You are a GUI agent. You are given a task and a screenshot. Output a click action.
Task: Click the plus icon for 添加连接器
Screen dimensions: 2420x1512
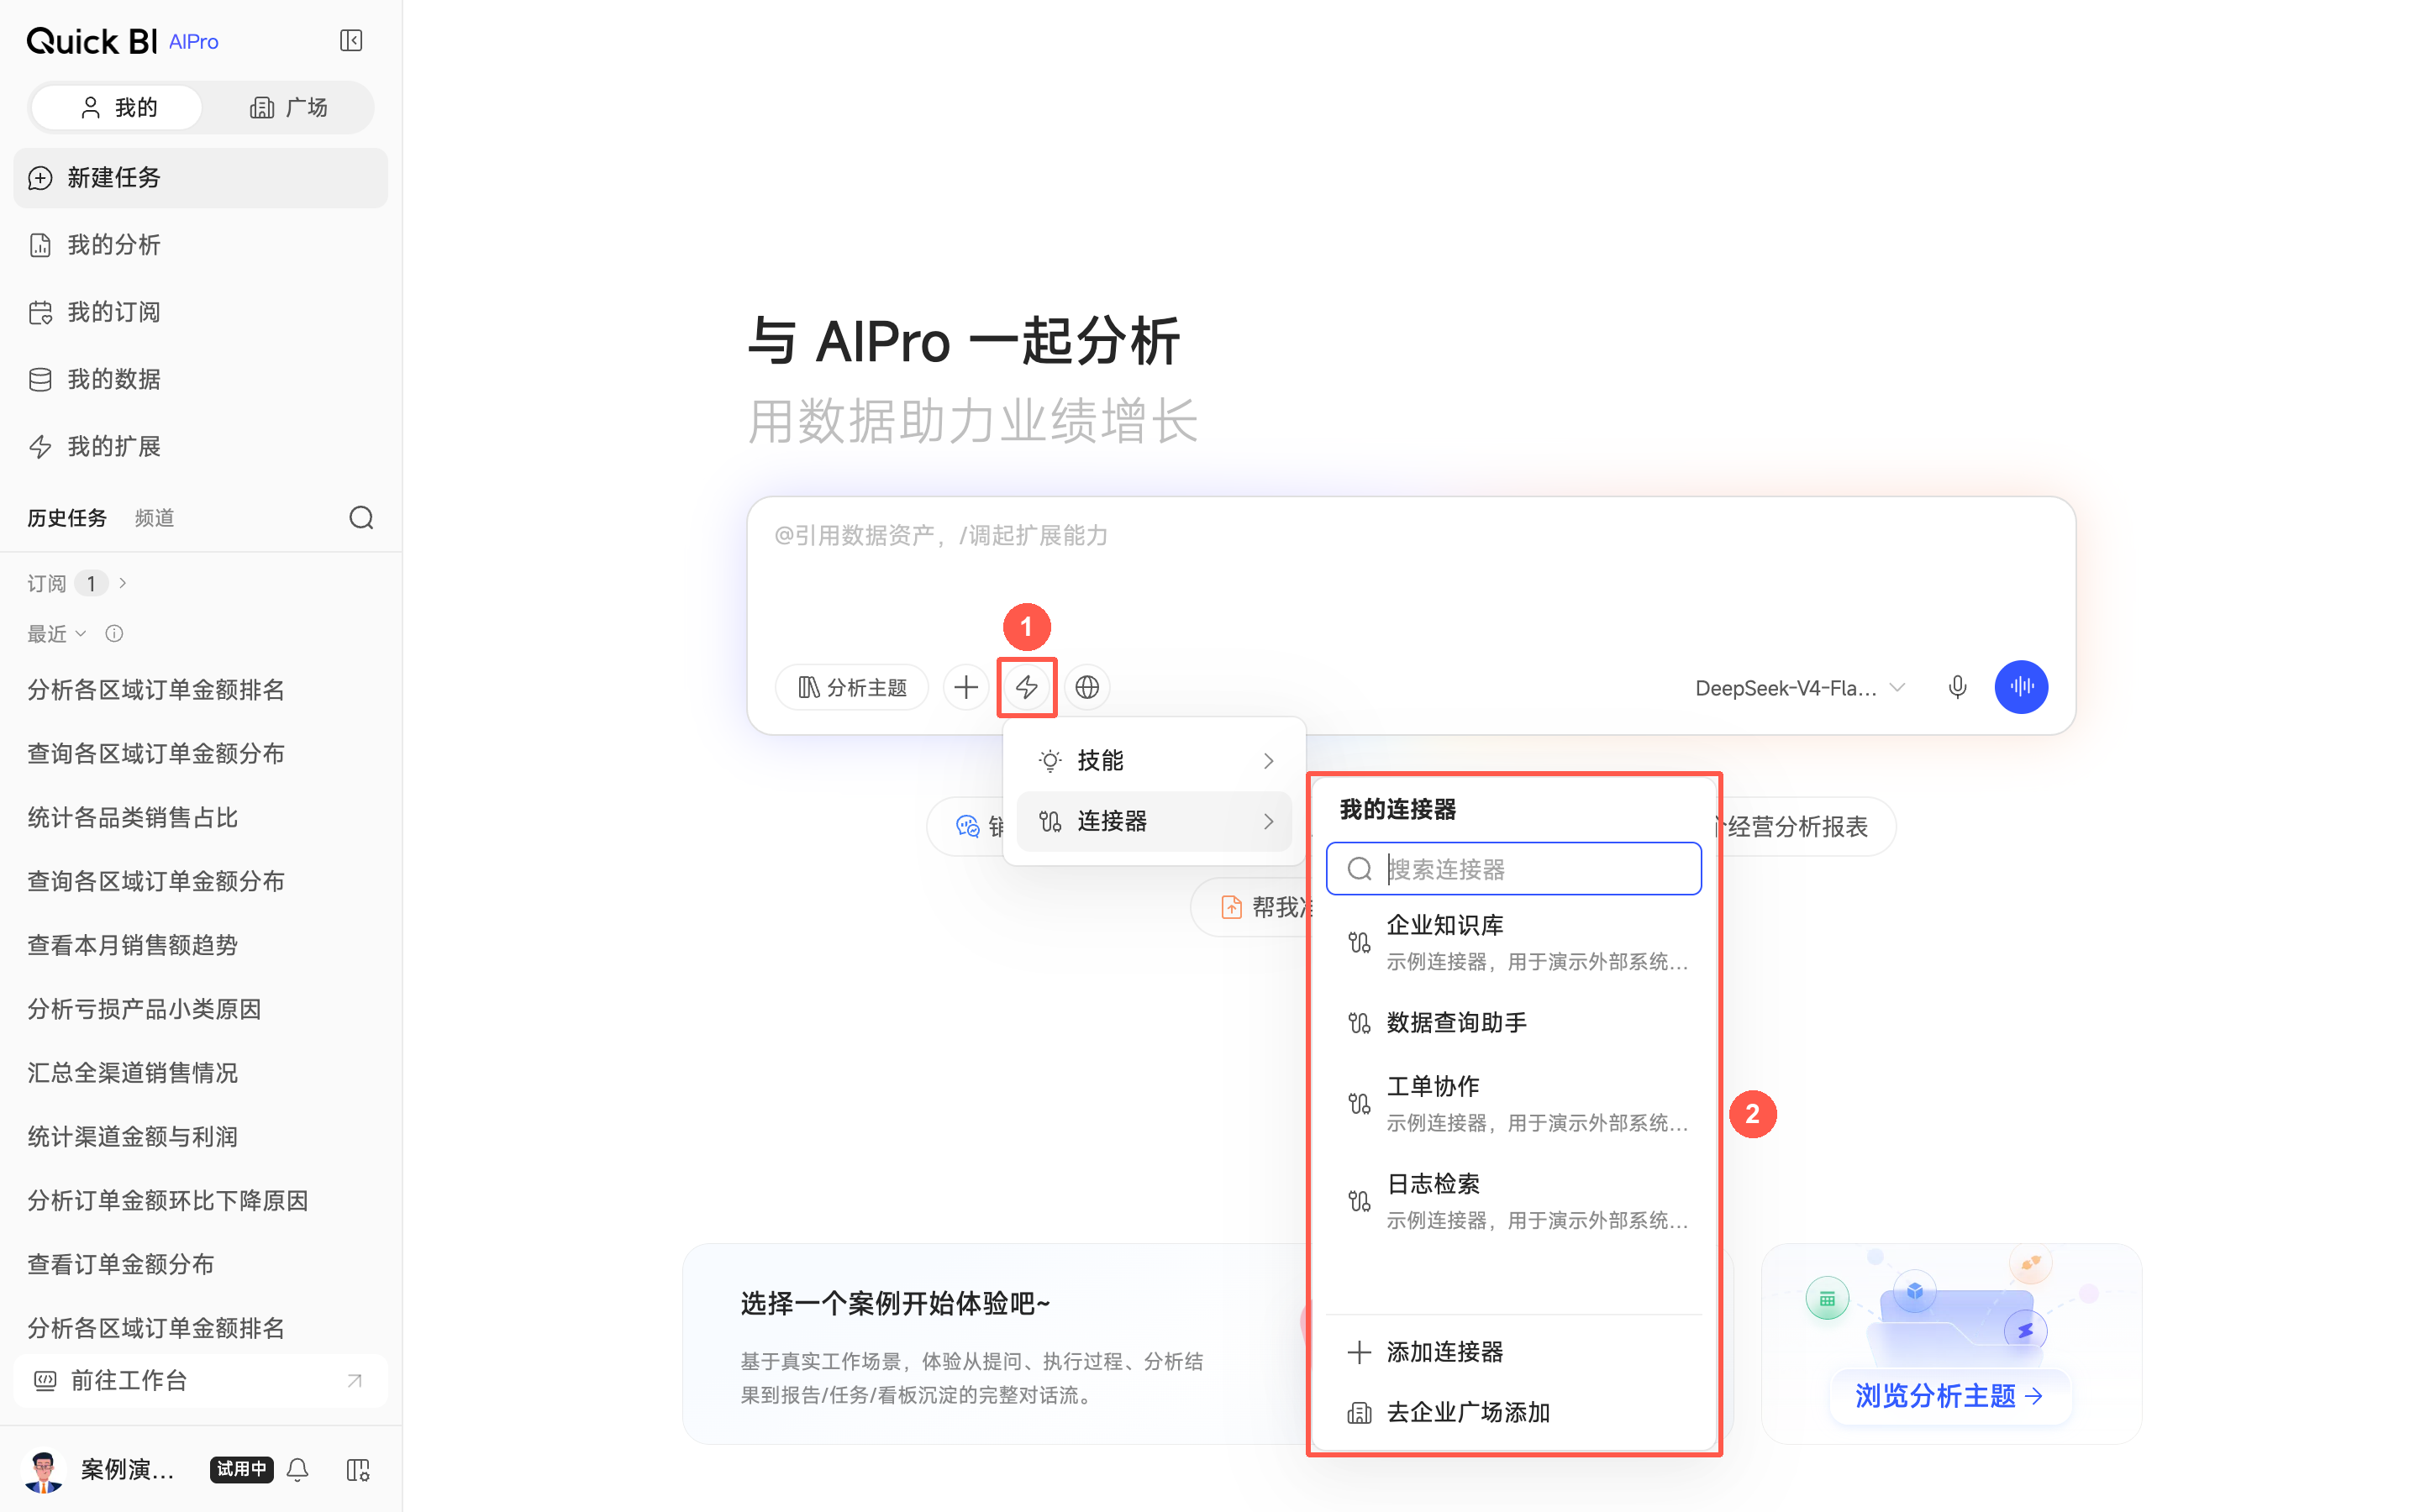[1359, 1352]
